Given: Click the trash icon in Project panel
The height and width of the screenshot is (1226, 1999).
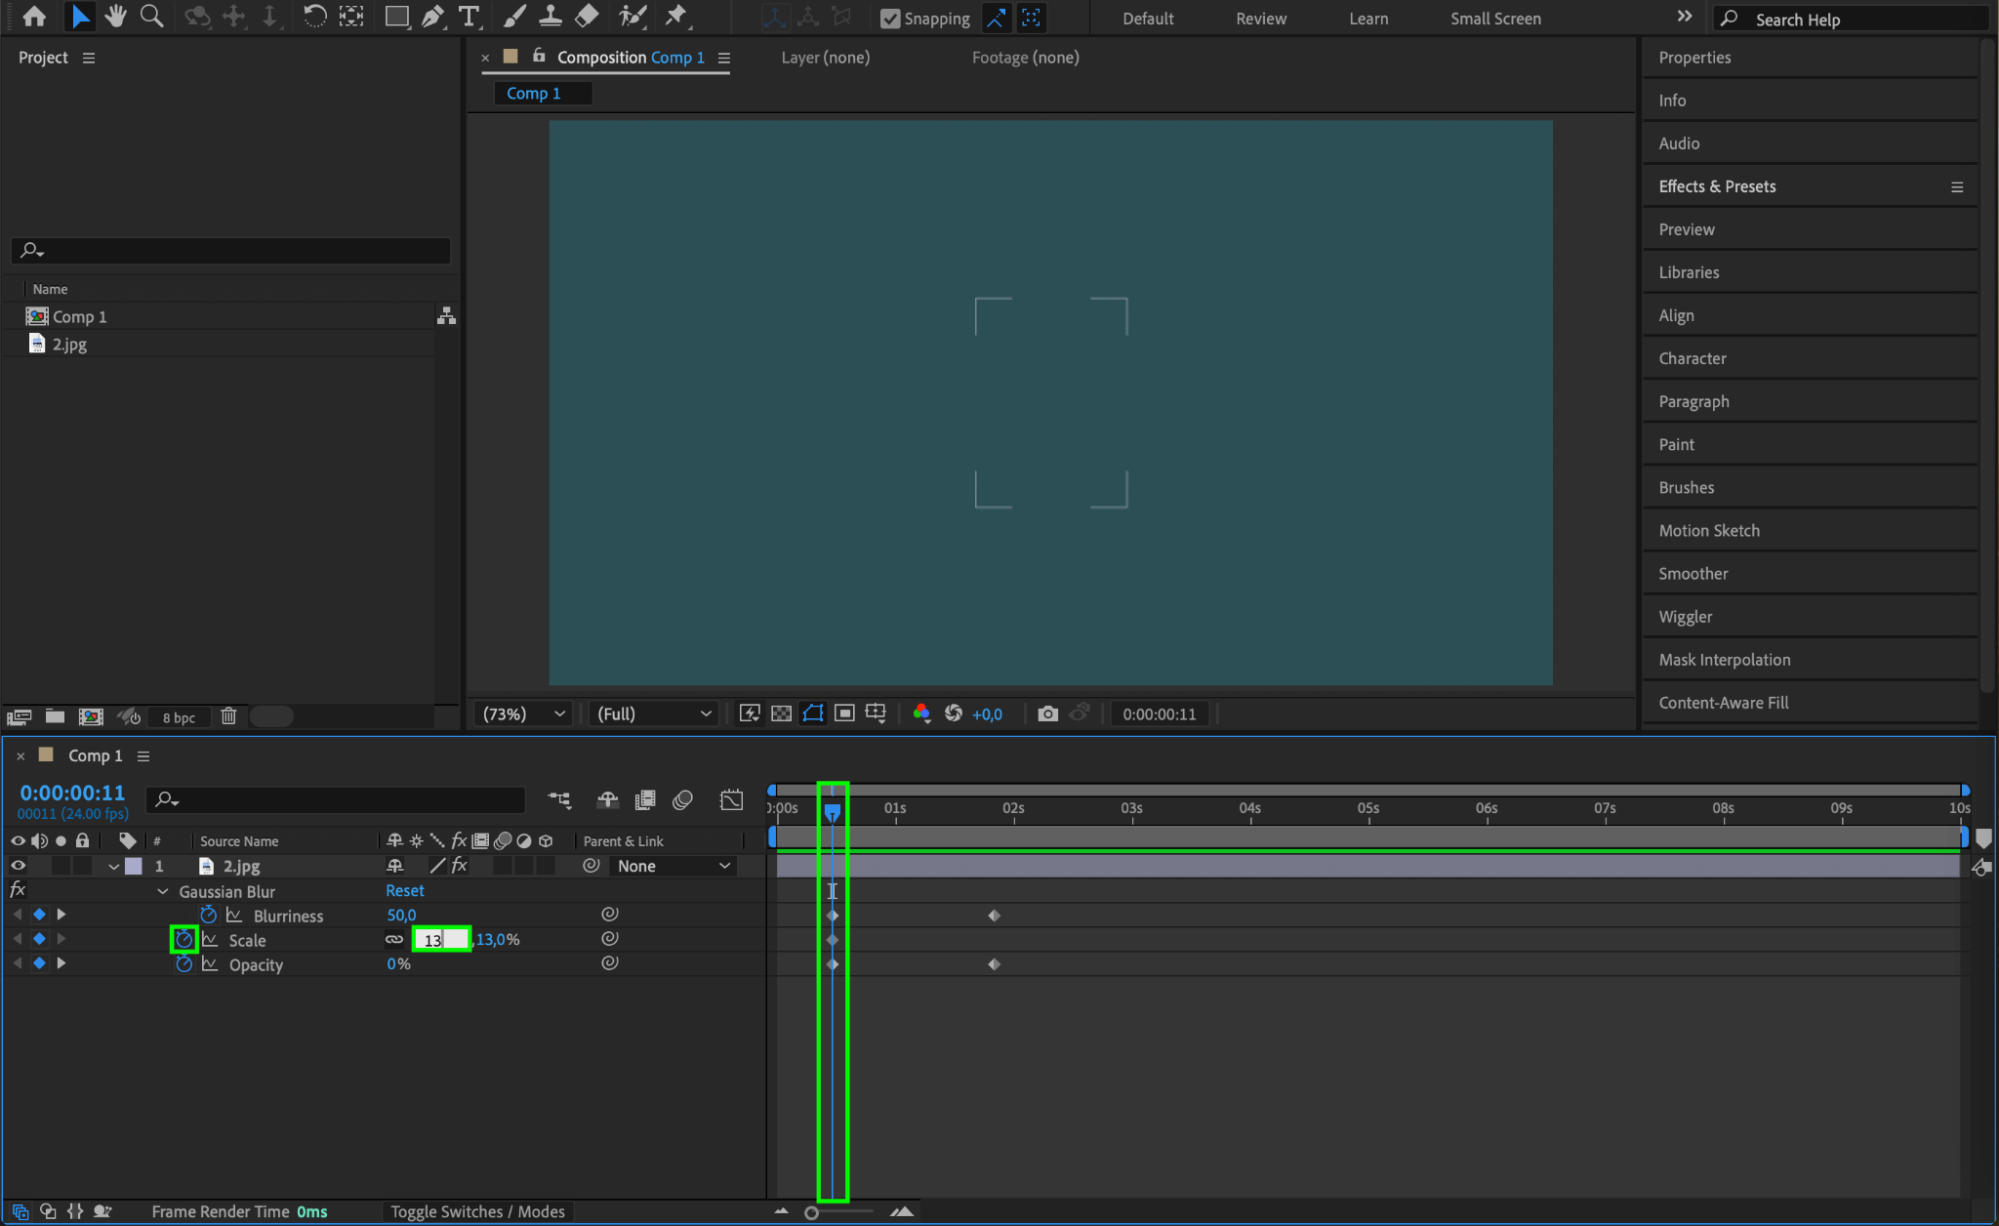Looking at the screenshot, I should [x=229, y=716].
